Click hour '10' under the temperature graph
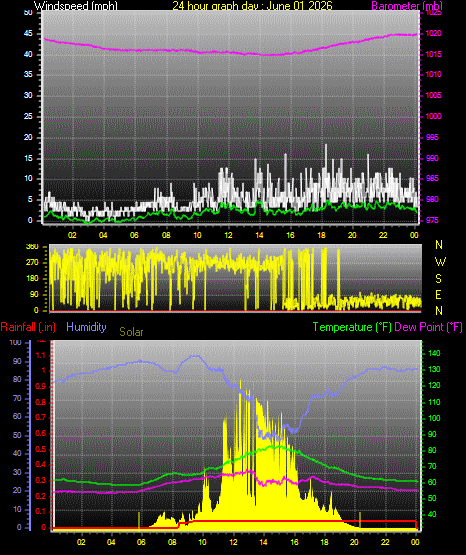Viewport: 466px width, 555px height. point(202,542)
